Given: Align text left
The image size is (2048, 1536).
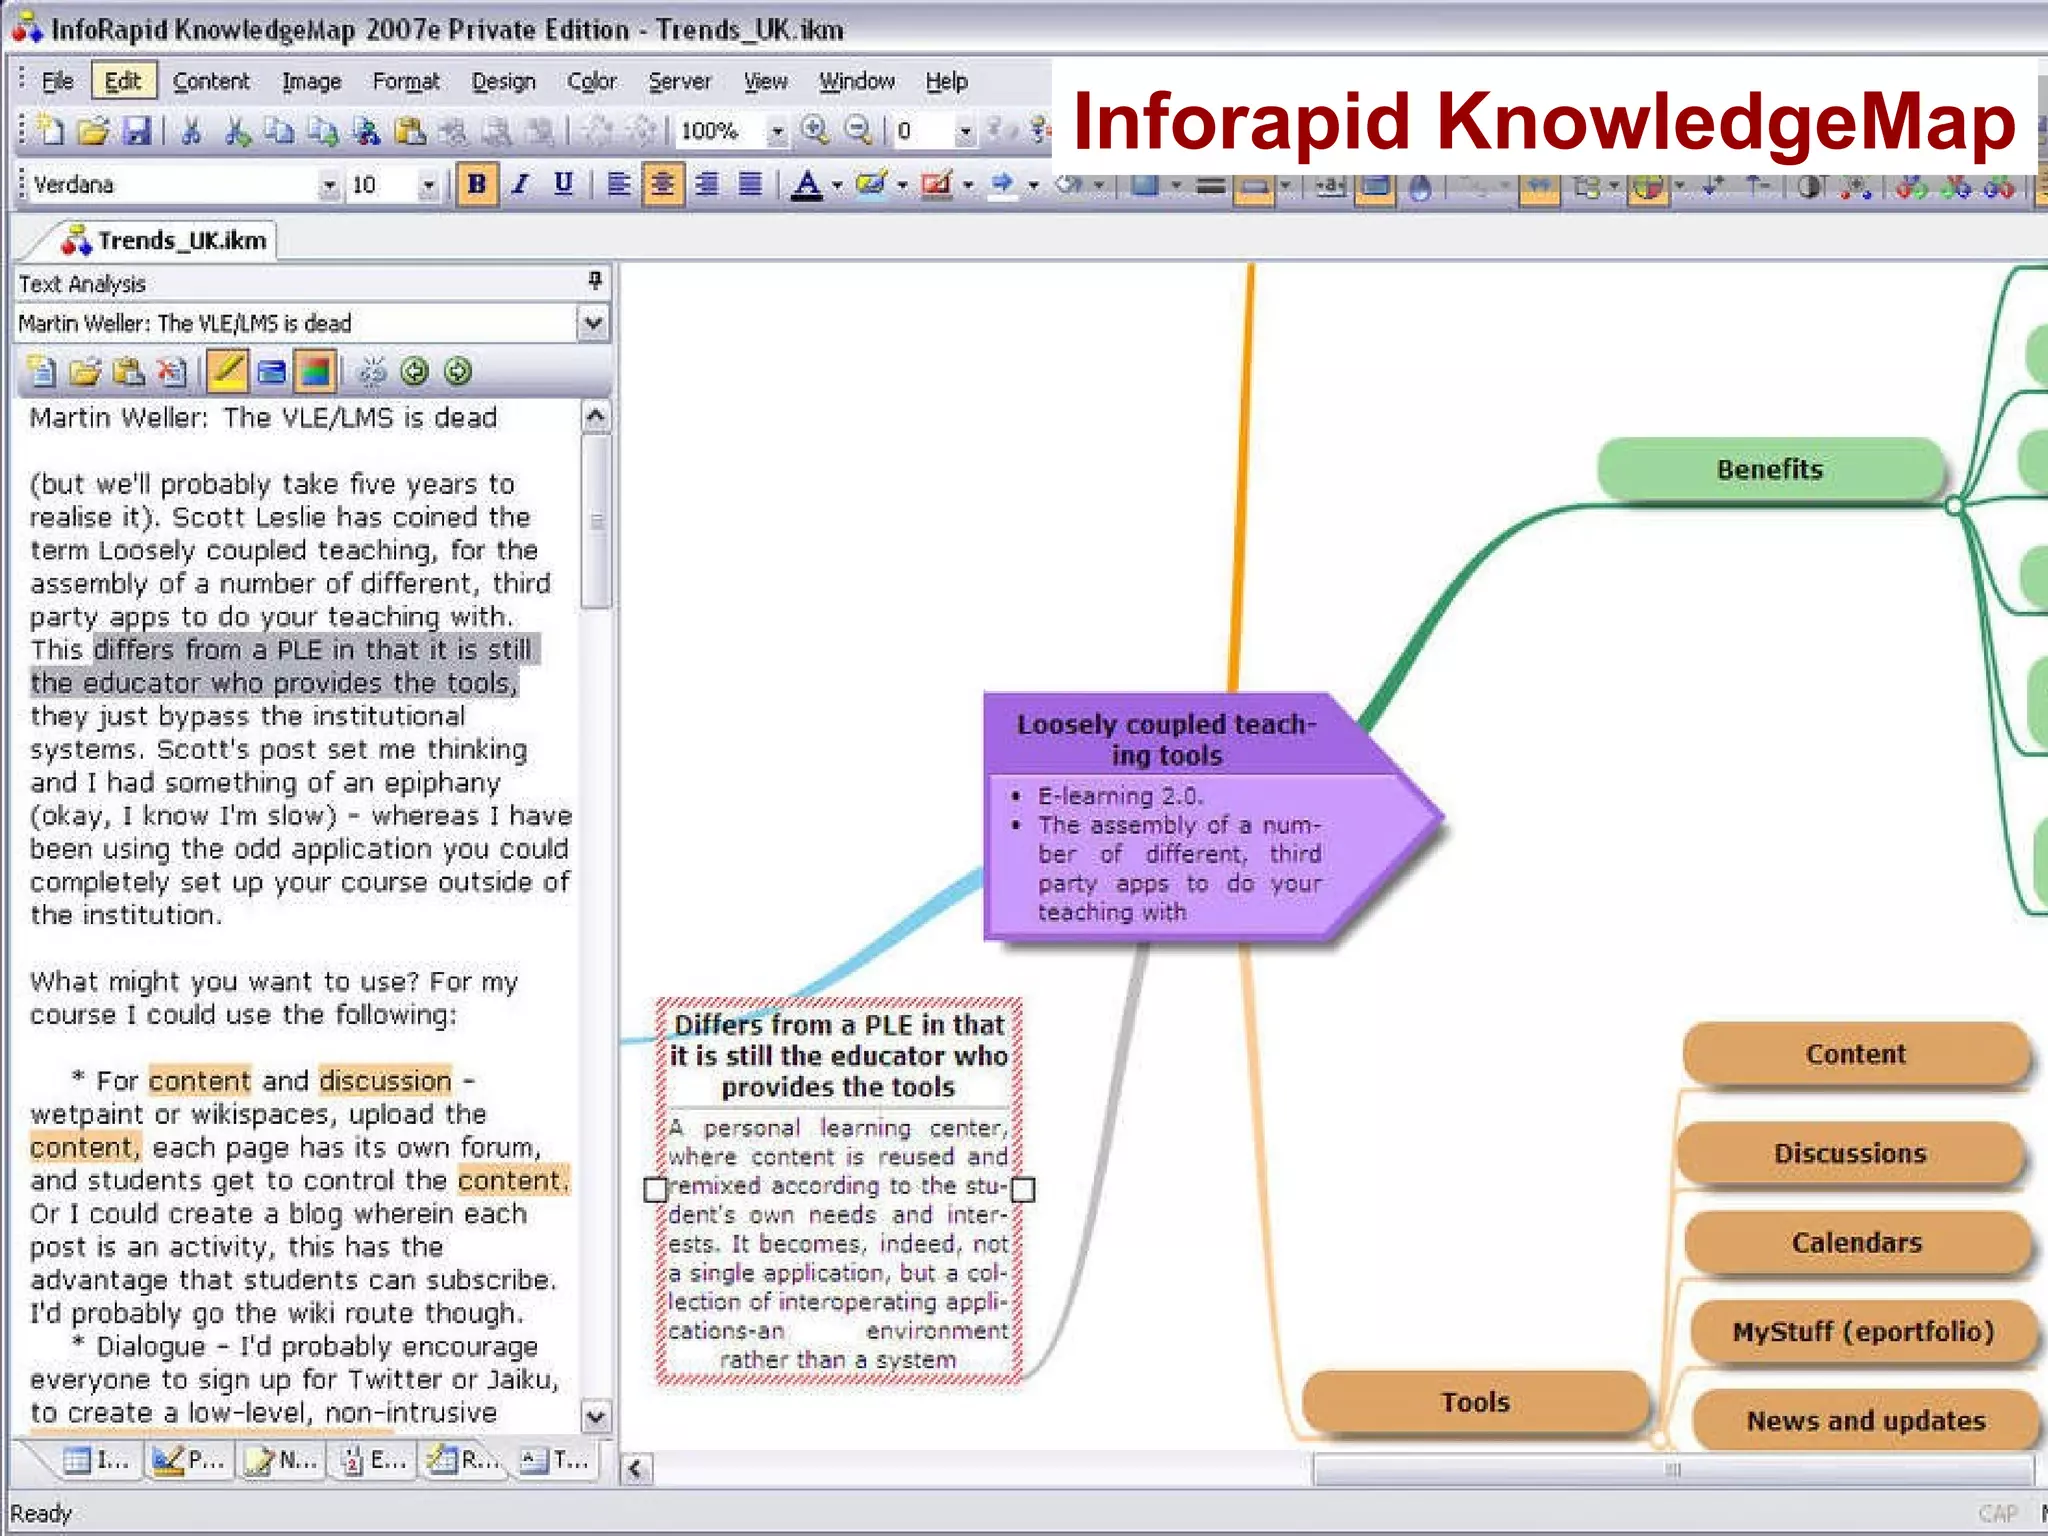Looking at the screenshot, I should (x=619, y=185).
